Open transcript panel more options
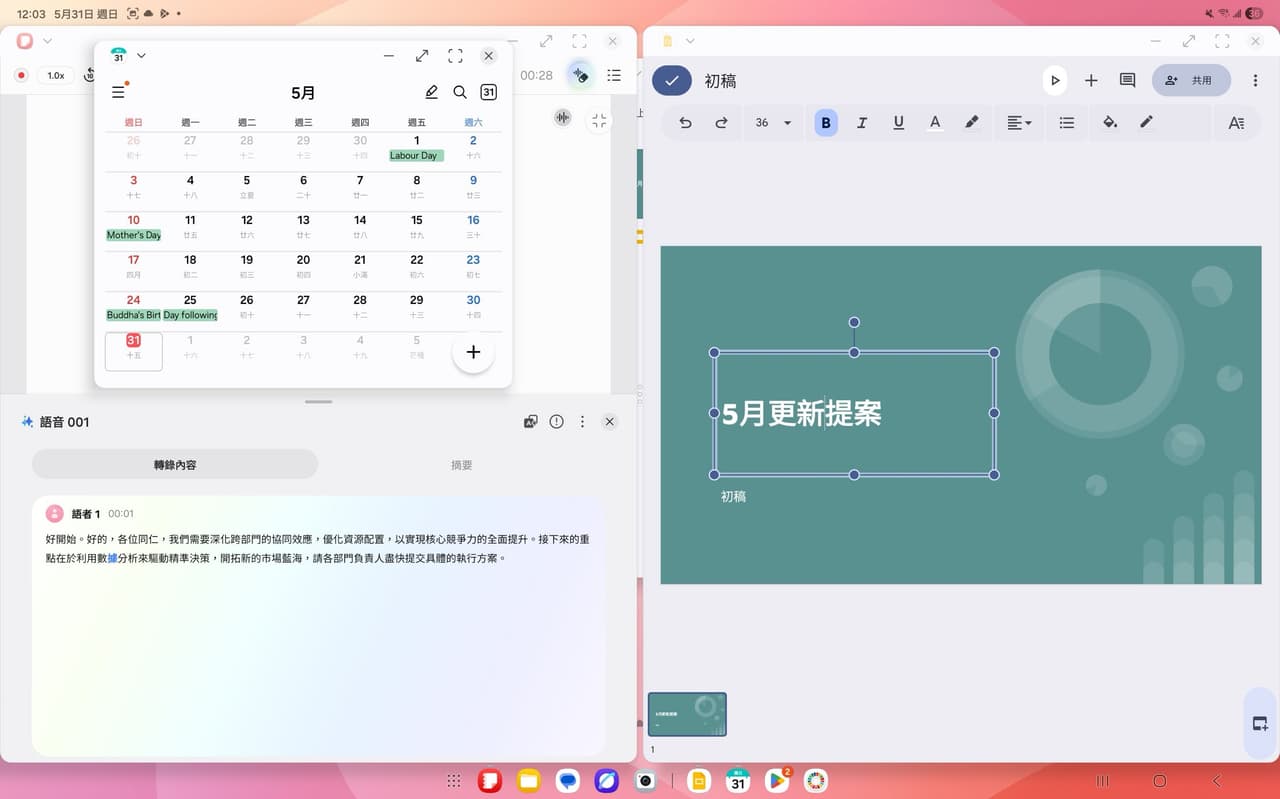1280x799 pixels. click(582, 422)
